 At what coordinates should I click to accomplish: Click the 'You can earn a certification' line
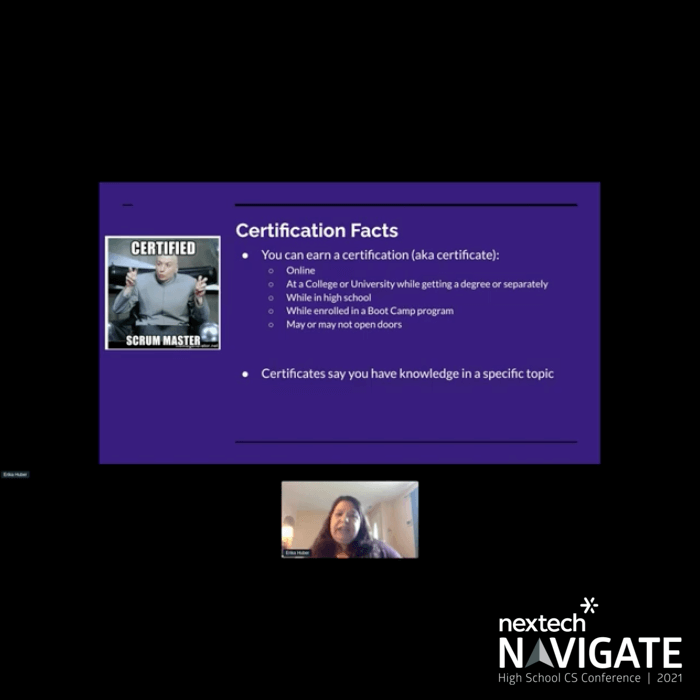380,256
